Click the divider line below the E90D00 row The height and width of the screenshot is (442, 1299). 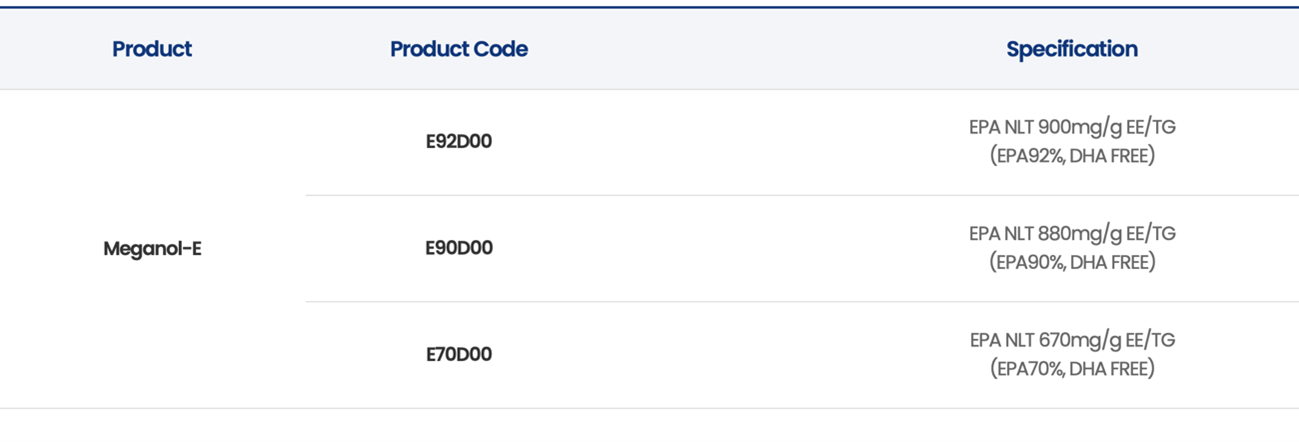click(800, 302)
